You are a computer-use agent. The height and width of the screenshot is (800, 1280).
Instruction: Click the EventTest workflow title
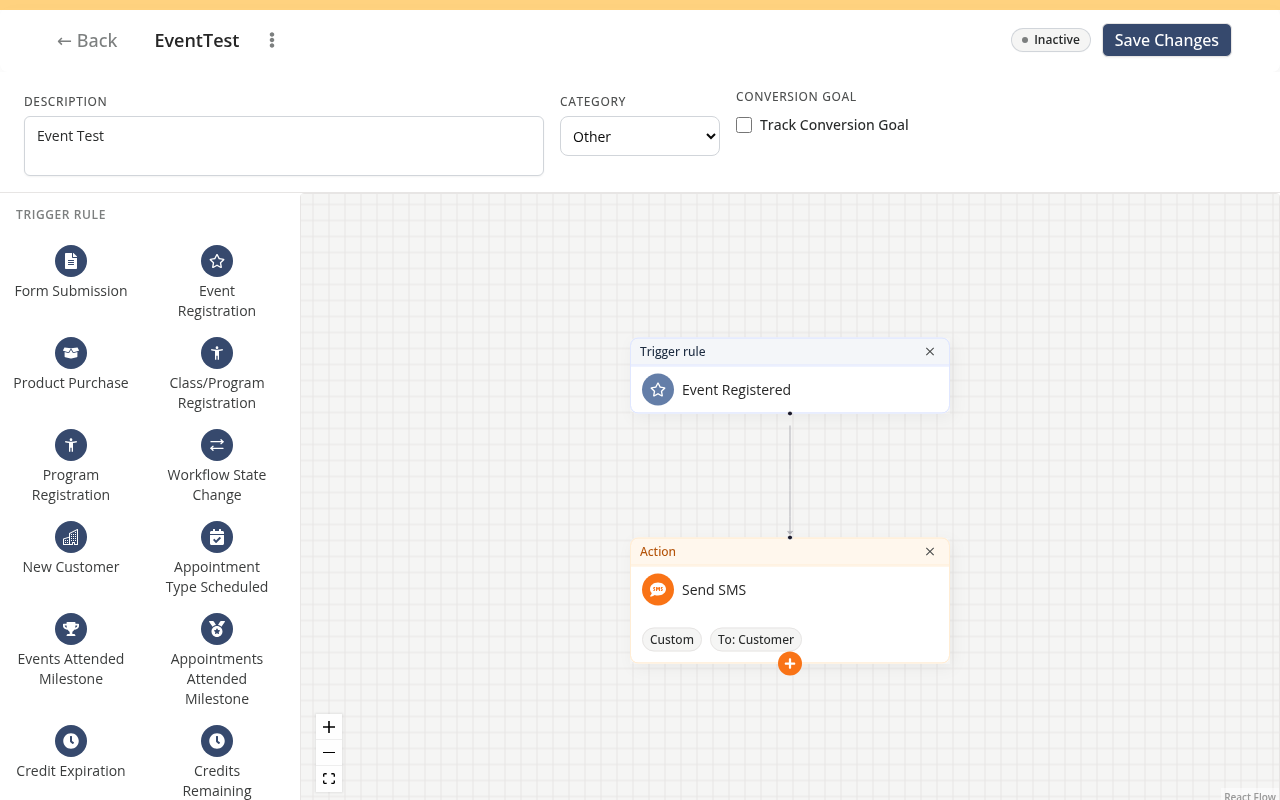tap(197, 40)
